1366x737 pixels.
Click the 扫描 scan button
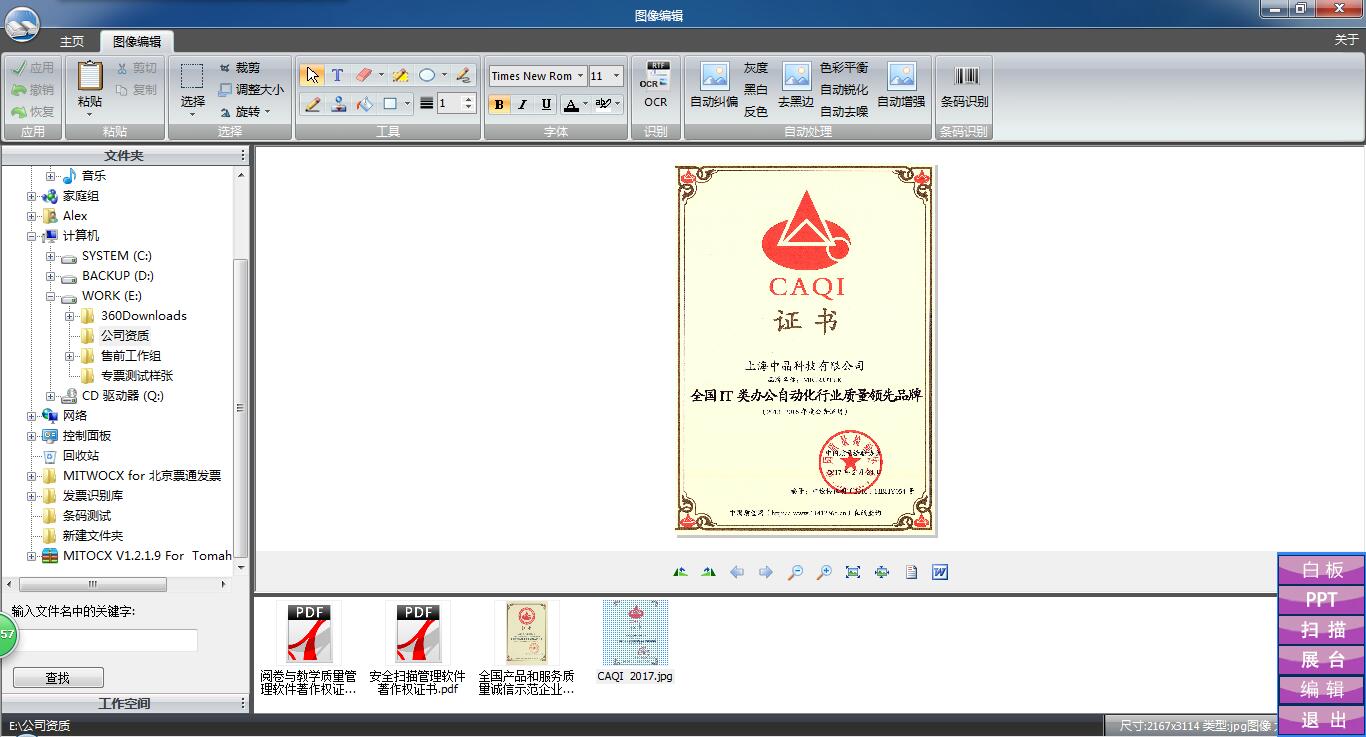[1322, 630]
